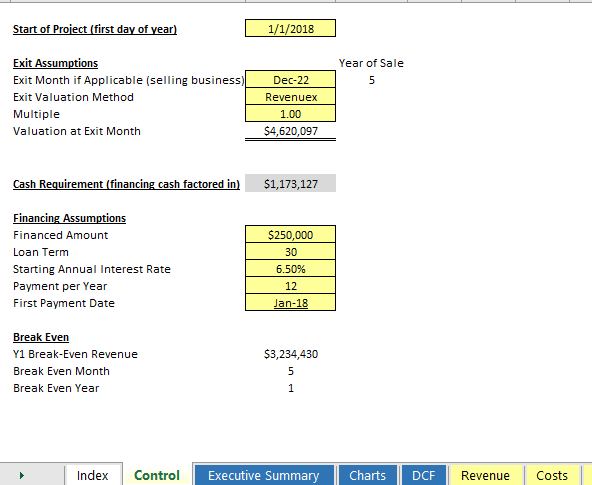Click the Y1 Break-Even Revenue label
The image size is (592, 485).
click(75, 354)
